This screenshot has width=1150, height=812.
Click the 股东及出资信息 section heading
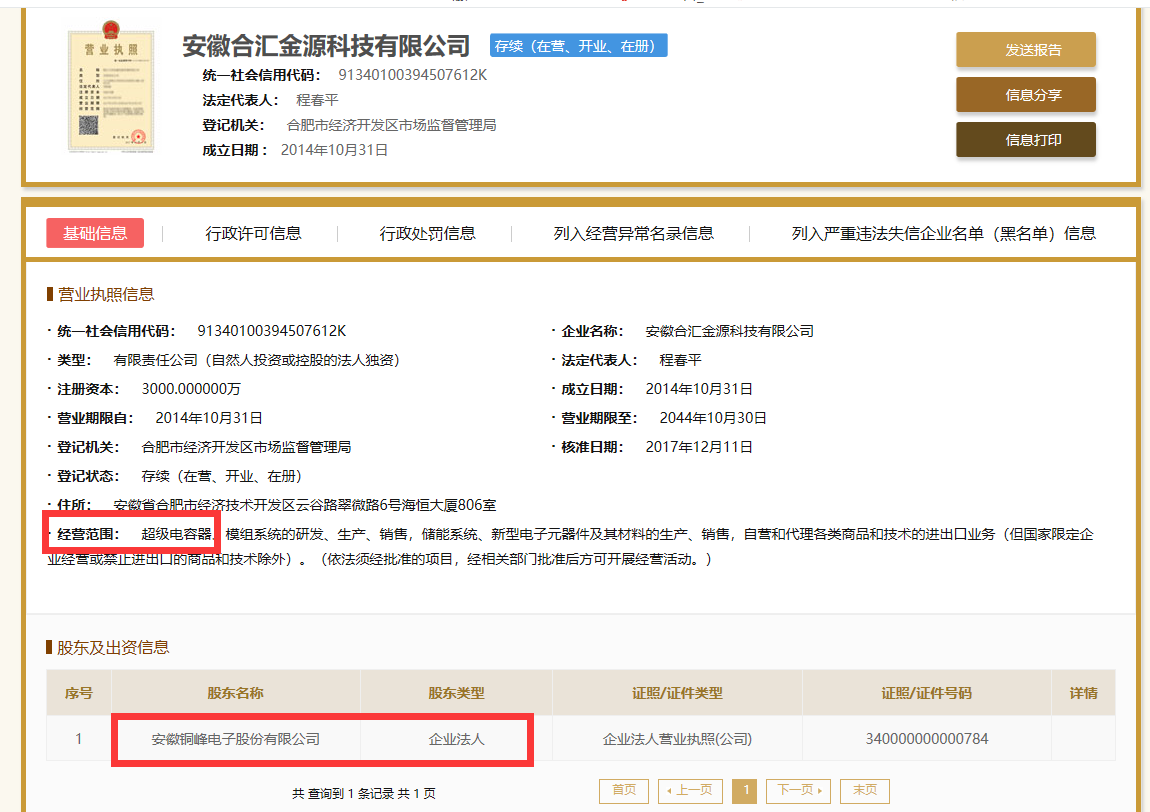tap(113, 648)
